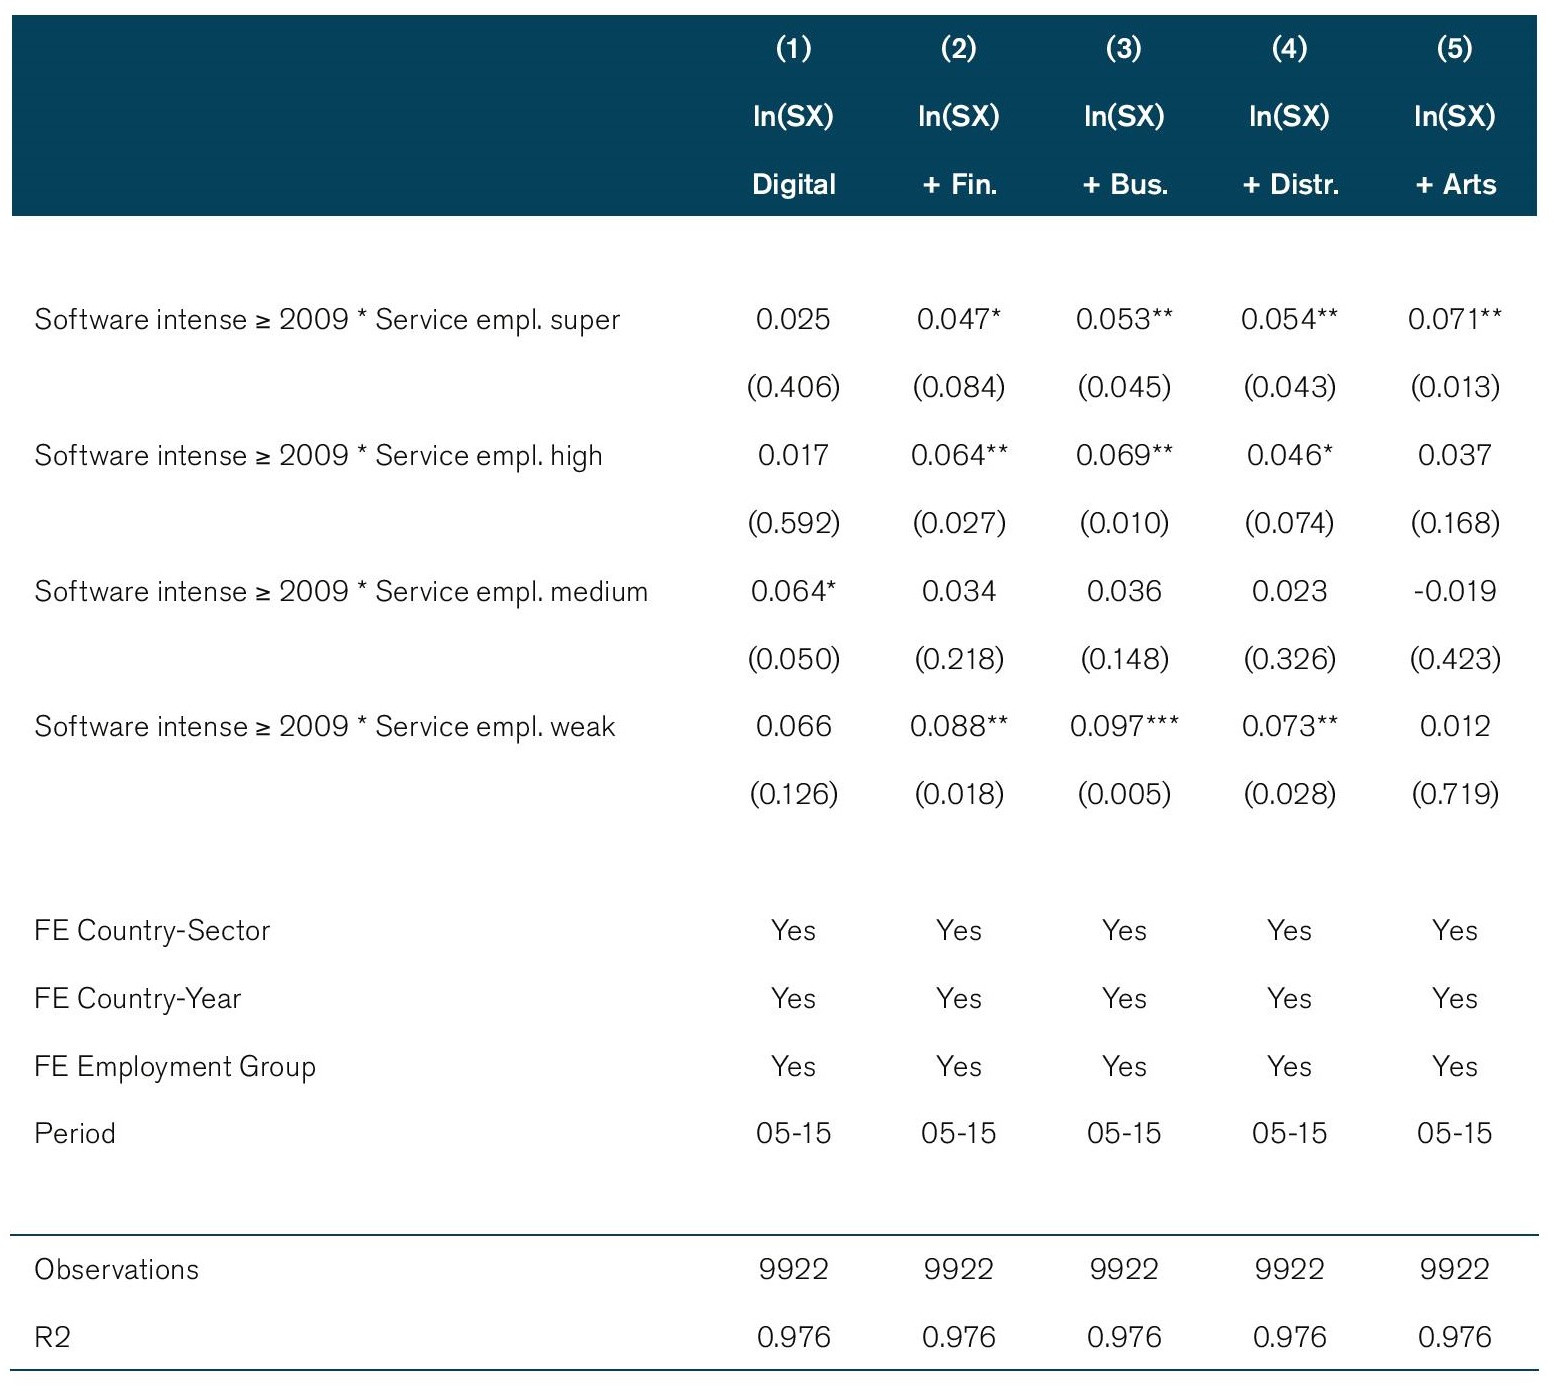Select the "Service empl. weak" row label
Viewport: 1554px width, 1391px height.
324,727
